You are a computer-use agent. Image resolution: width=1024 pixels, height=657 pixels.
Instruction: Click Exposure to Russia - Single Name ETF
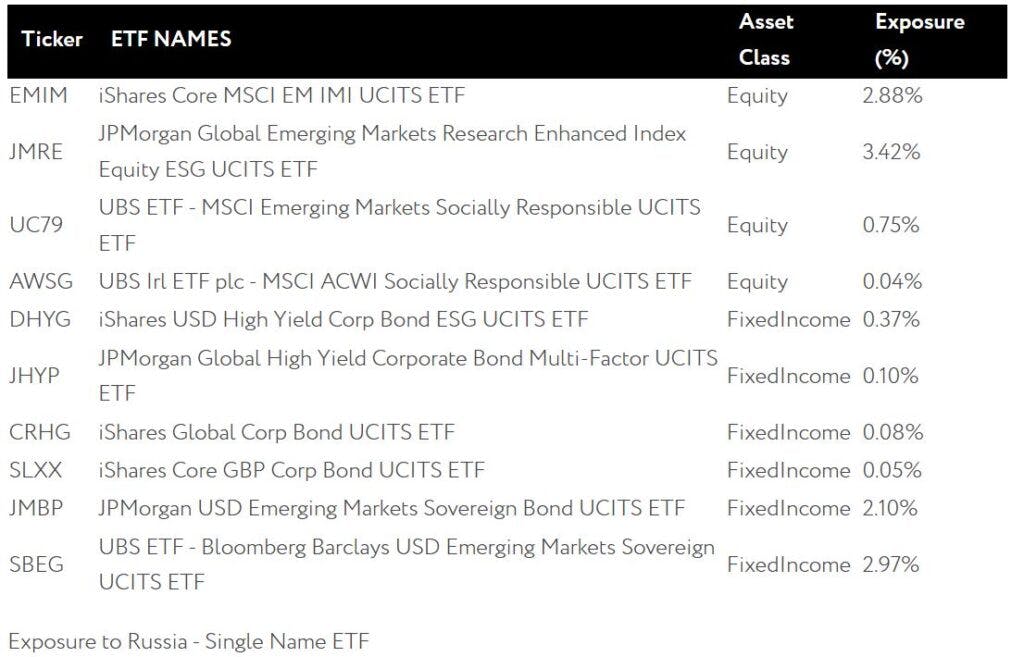click(x=189, y=641)
